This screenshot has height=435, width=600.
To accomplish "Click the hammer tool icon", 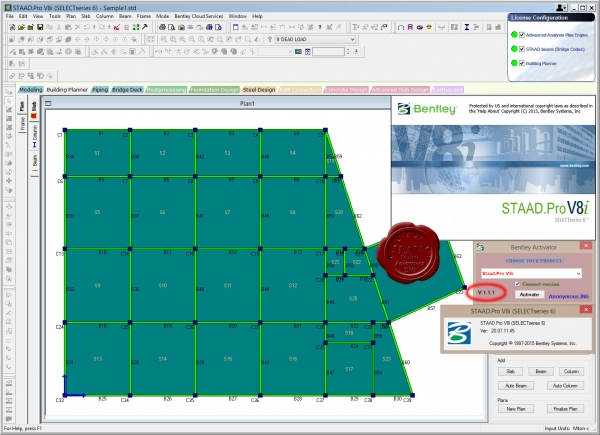I will 145,27.
